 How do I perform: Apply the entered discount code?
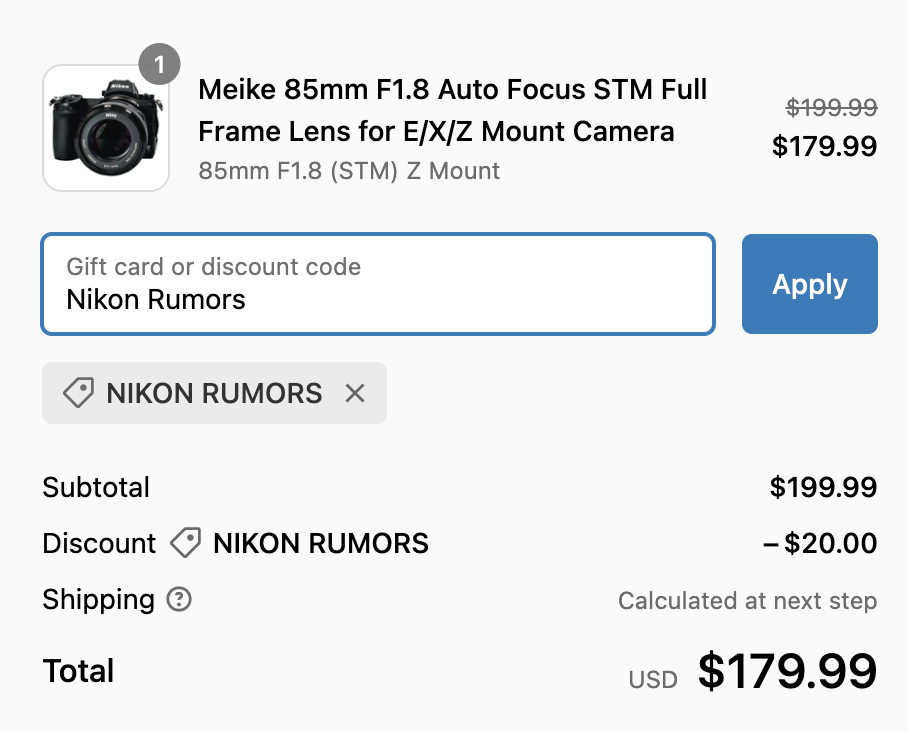click(x=809, y=284)
